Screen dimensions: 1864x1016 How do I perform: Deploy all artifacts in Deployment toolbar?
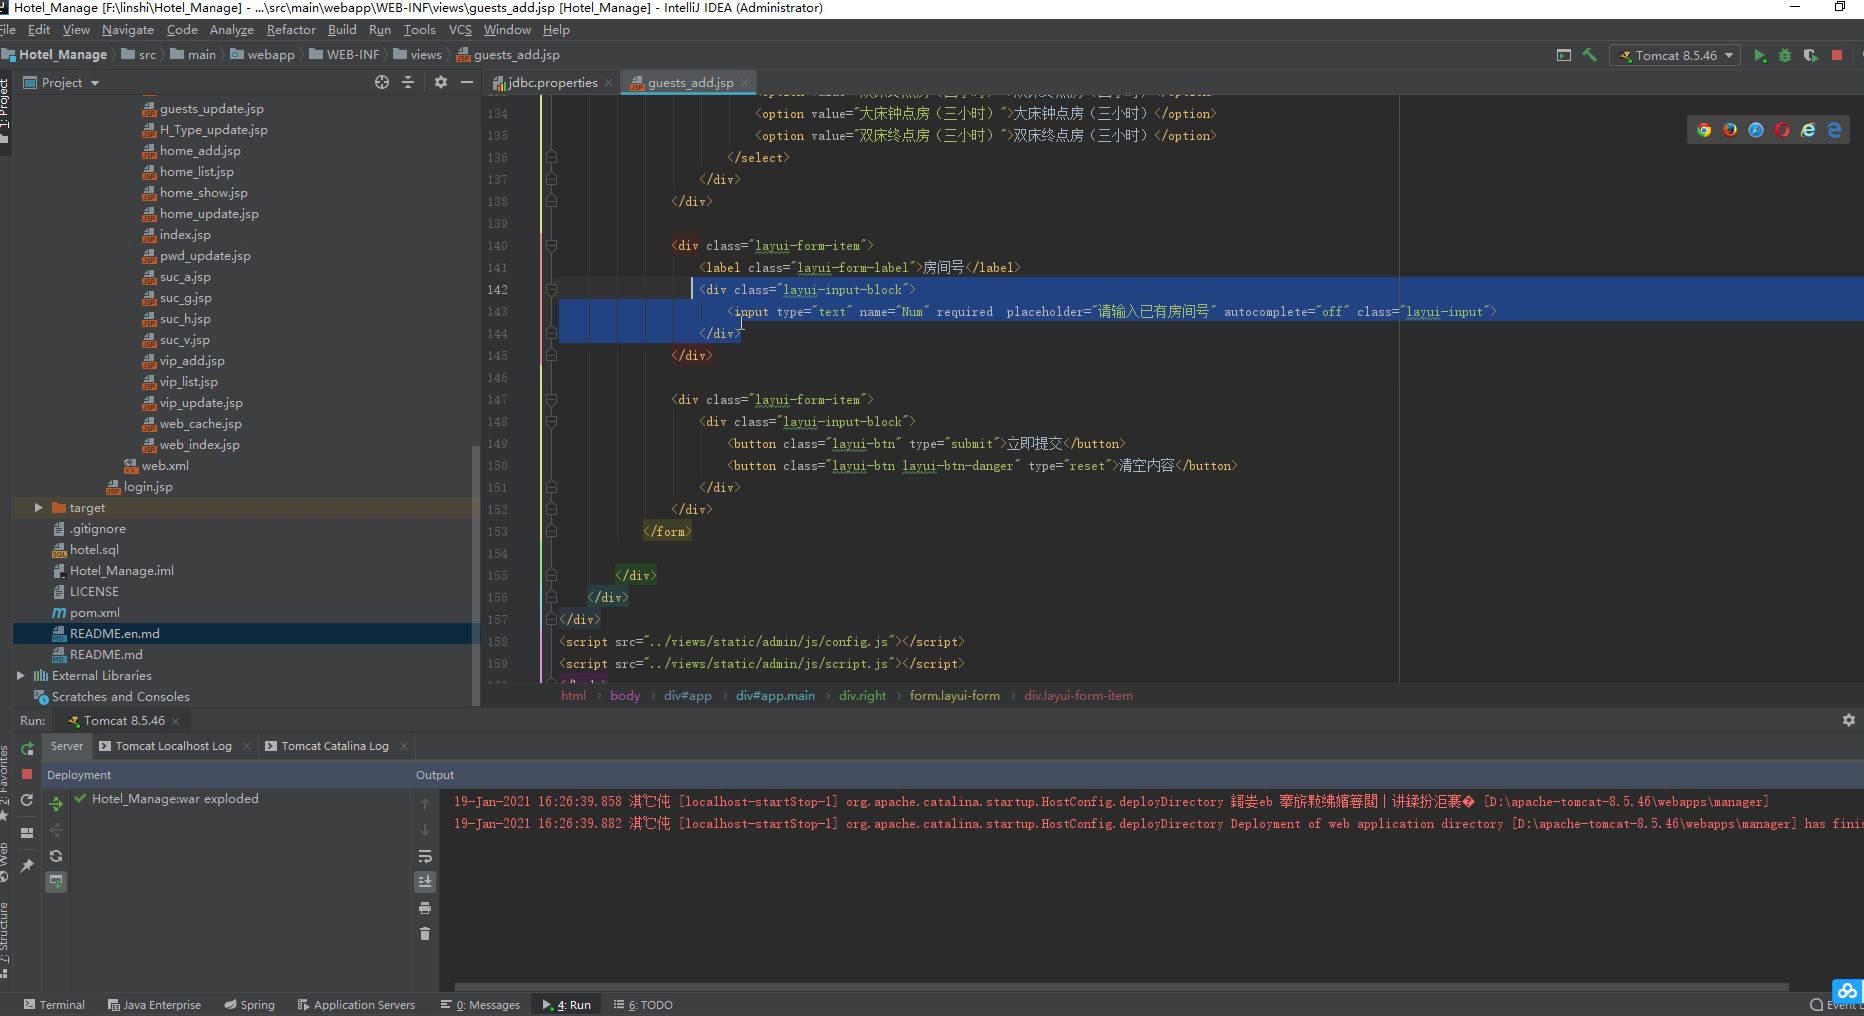point(56,803)
